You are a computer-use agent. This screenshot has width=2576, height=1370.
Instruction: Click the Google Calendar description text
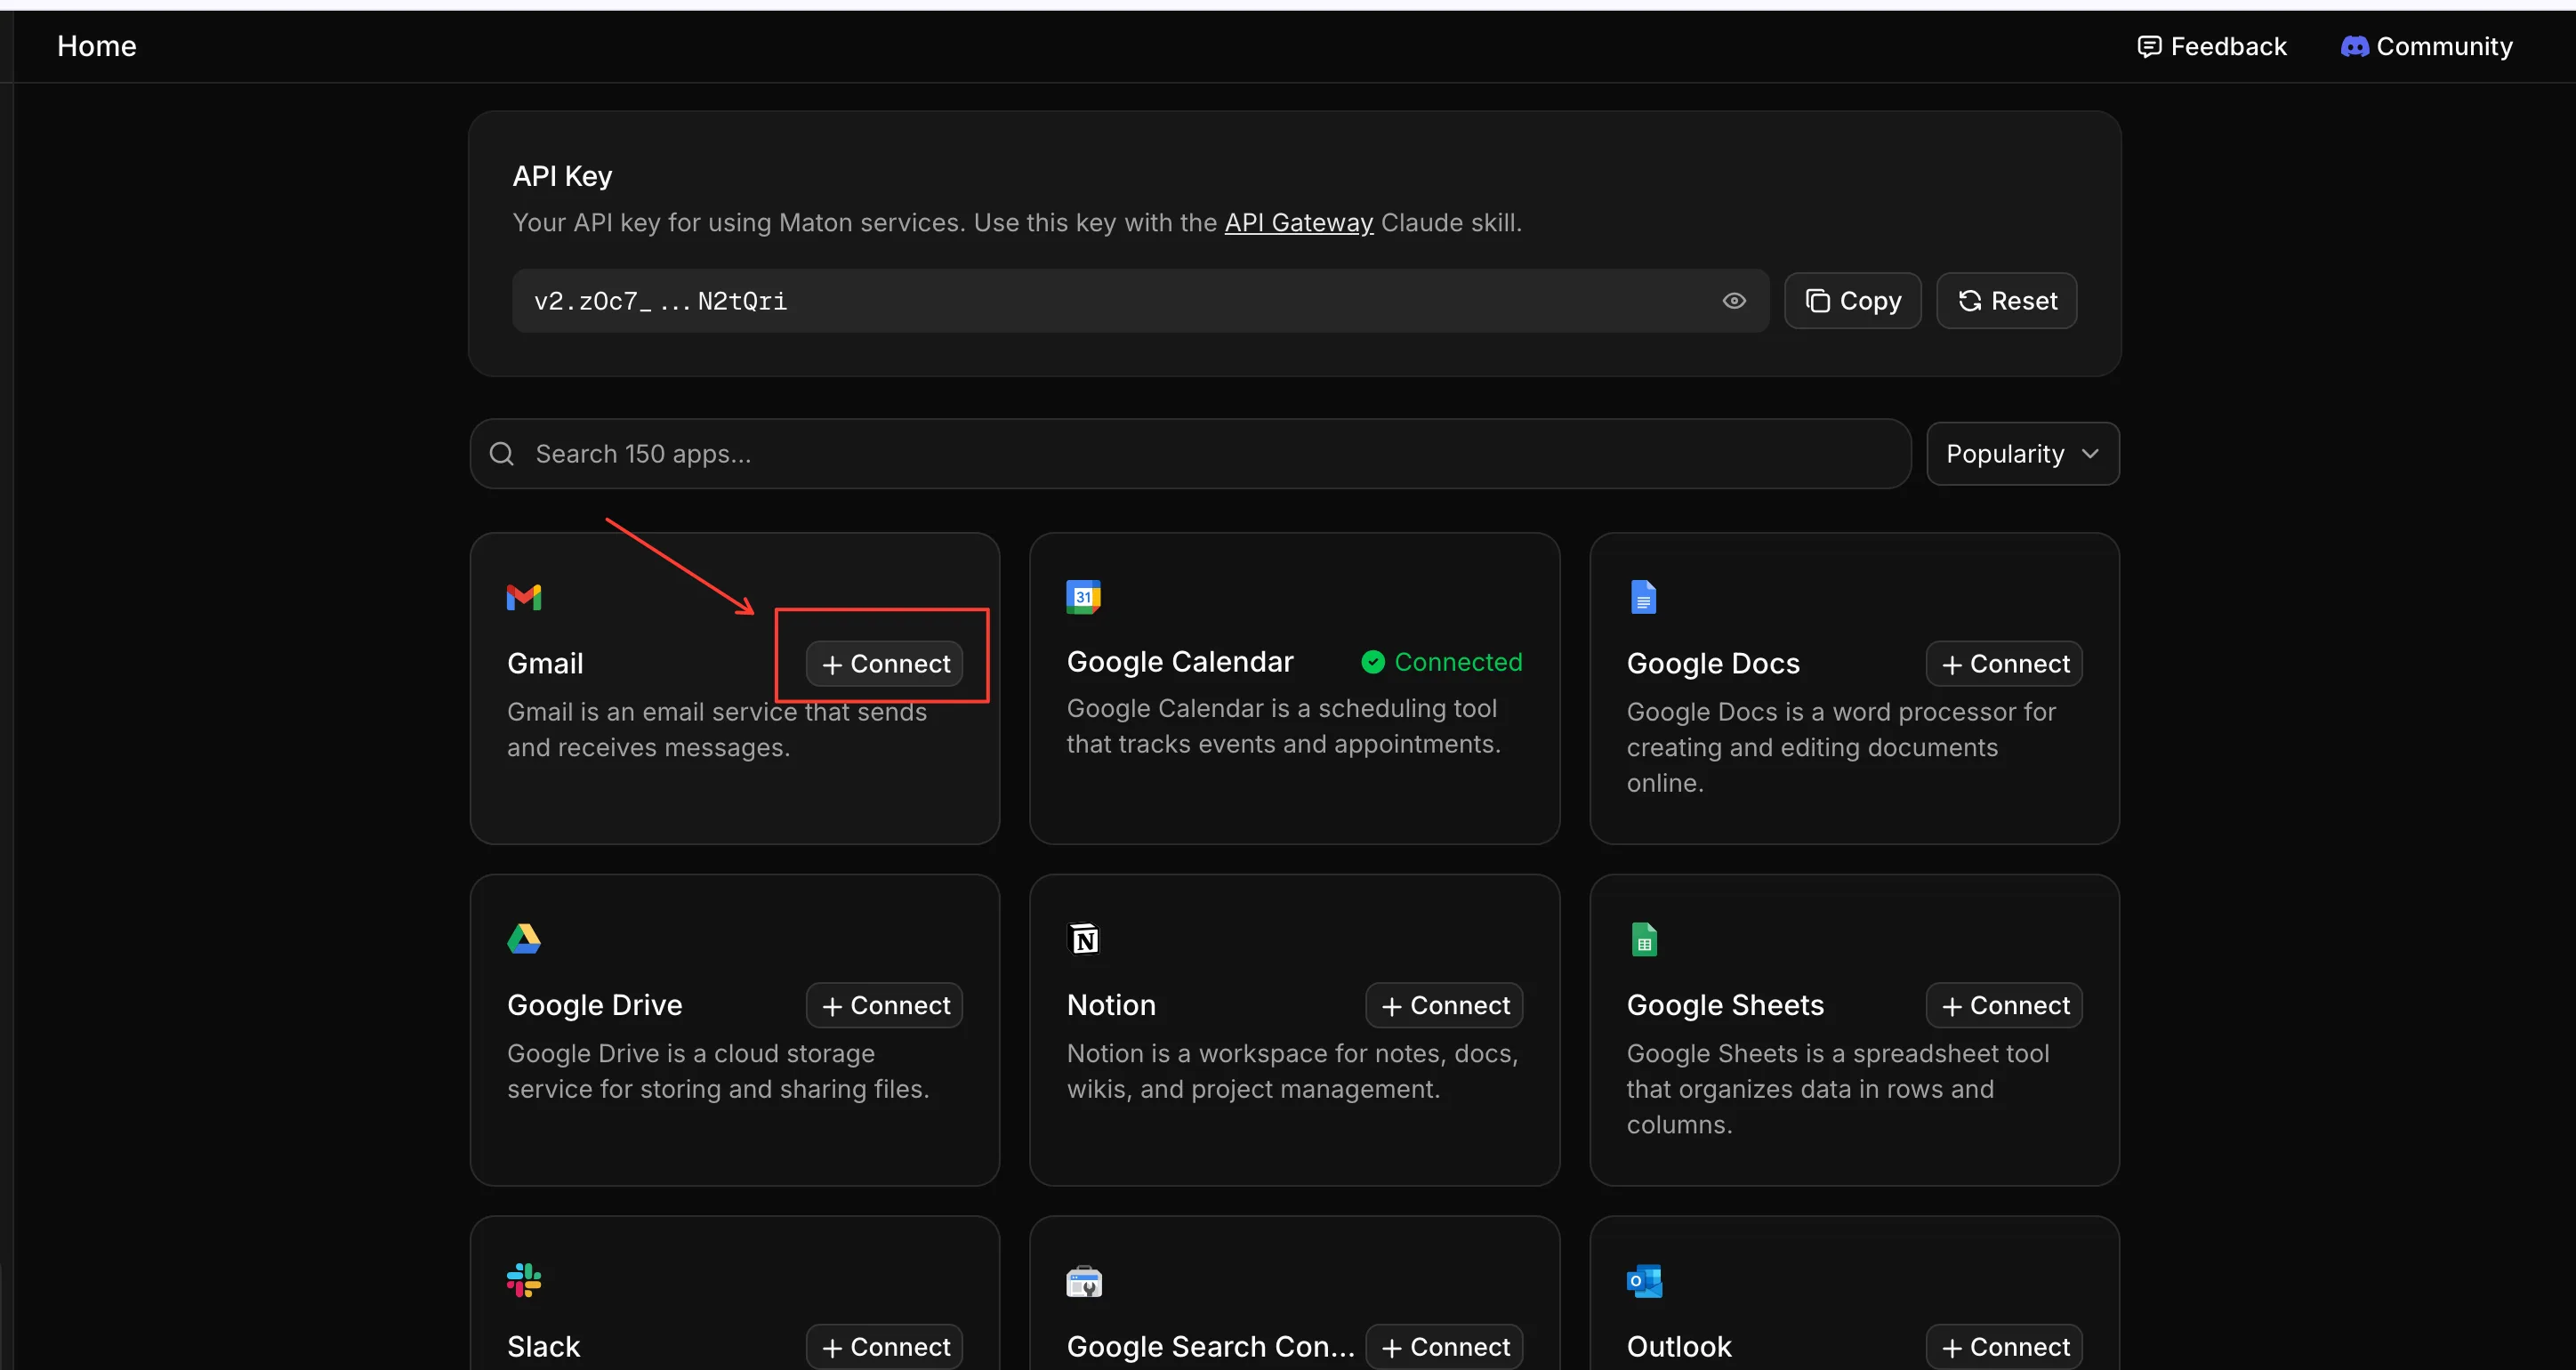tap(1283, 726)
